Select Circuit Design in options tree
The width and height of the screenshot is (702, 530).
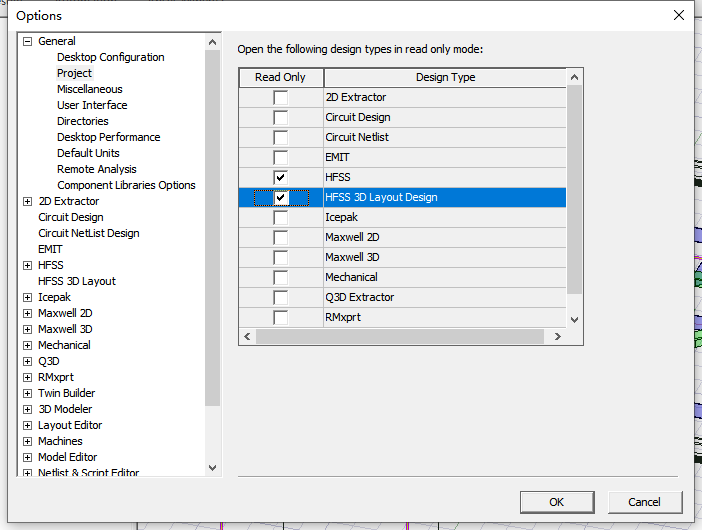[71, 217]
